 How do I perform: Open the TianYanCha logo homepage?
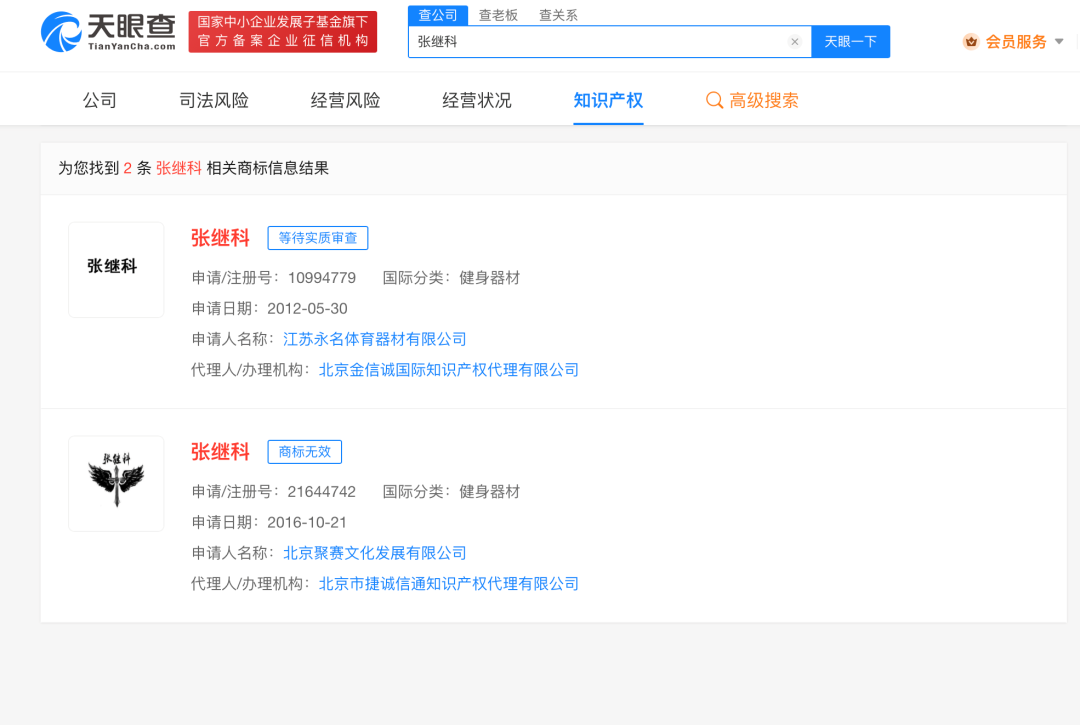108,32
